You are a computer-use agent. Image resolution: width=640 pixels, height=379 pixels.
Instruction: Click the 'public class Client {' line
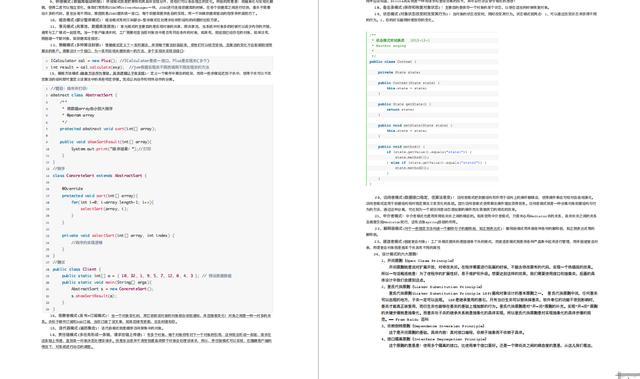(76, 269)
